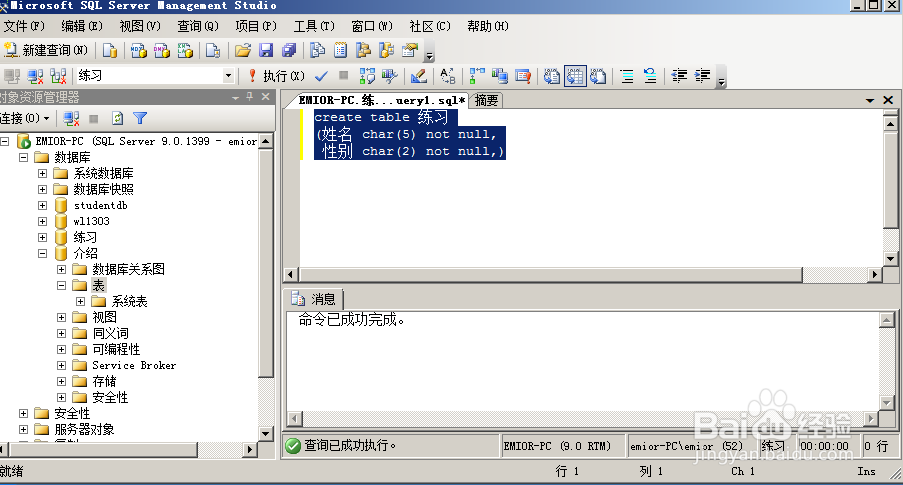Create an Analysis Services MDX query

(139, 51)
